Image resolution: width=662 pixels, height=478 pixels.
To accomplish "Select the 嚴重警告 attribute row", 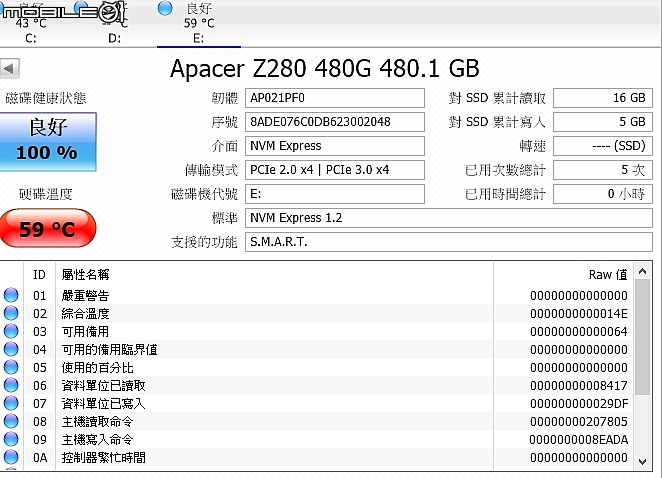I will [x=316, y=295].
